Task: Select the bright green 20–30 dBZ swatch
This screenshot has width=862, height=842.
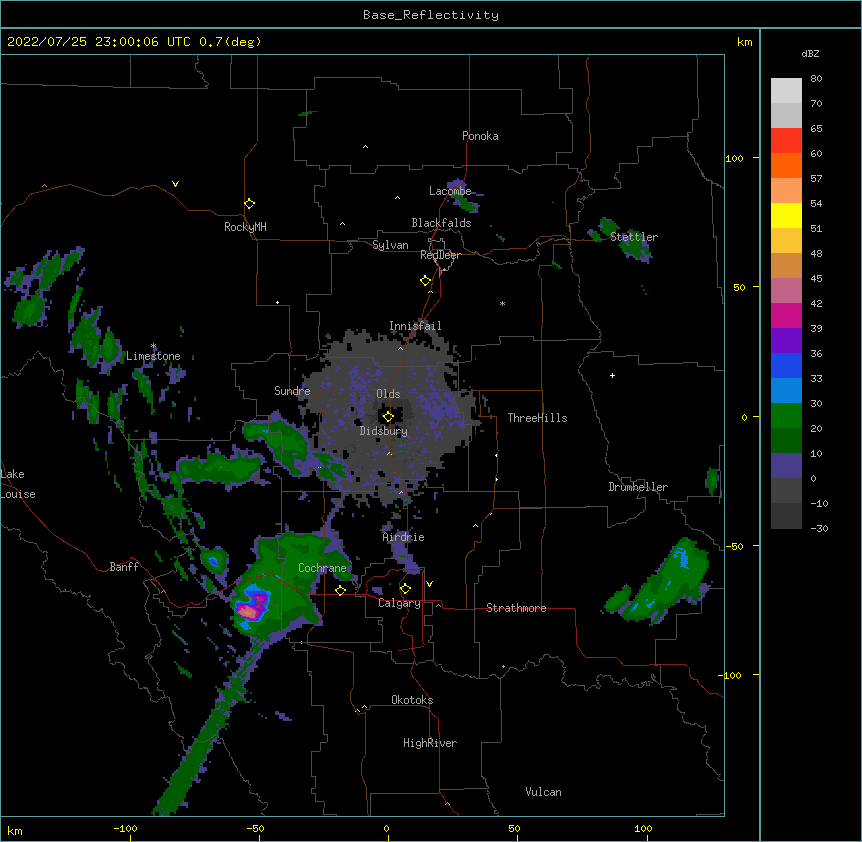Action: [786, 416]
